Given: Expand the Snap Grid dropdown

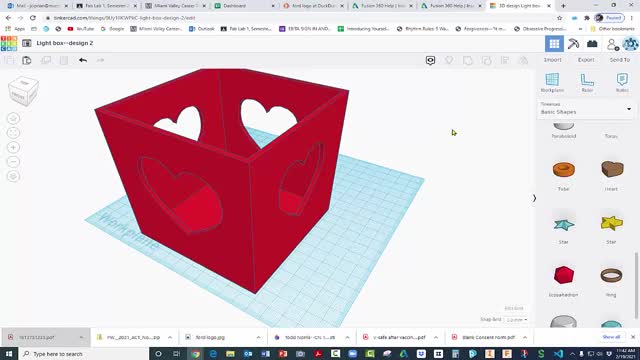Looking at the screenshot, I should click(517, 320).
